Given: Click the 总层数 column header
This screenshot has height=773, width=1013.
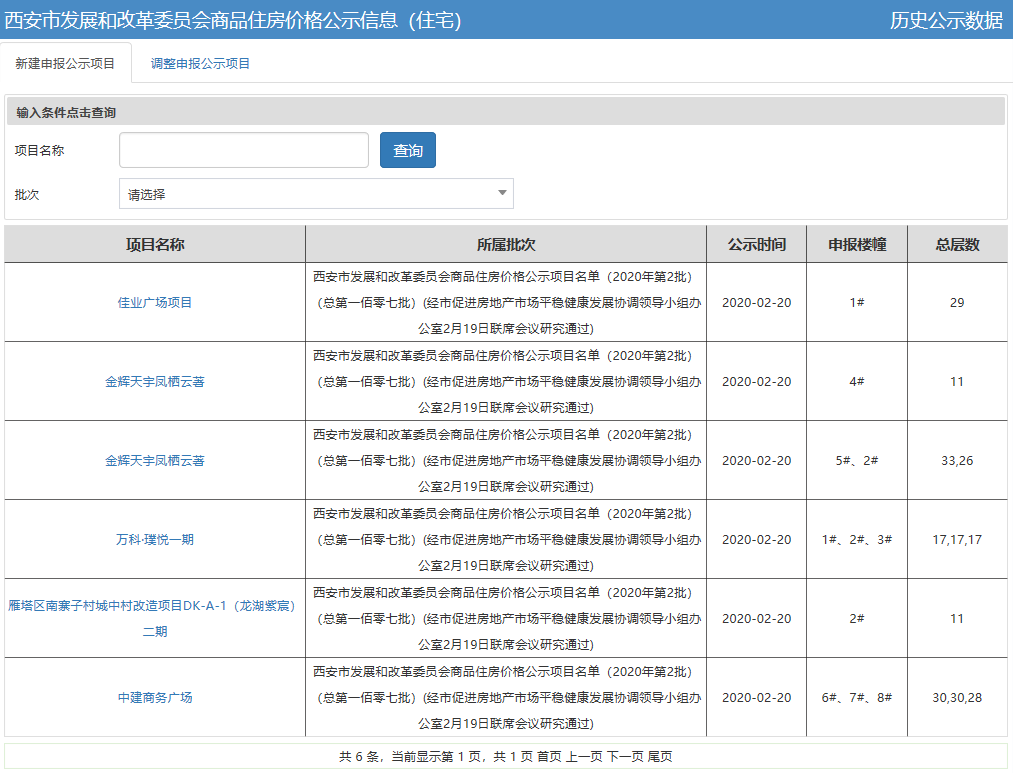Looking at the screenshot, I should (x=957, y=244).
